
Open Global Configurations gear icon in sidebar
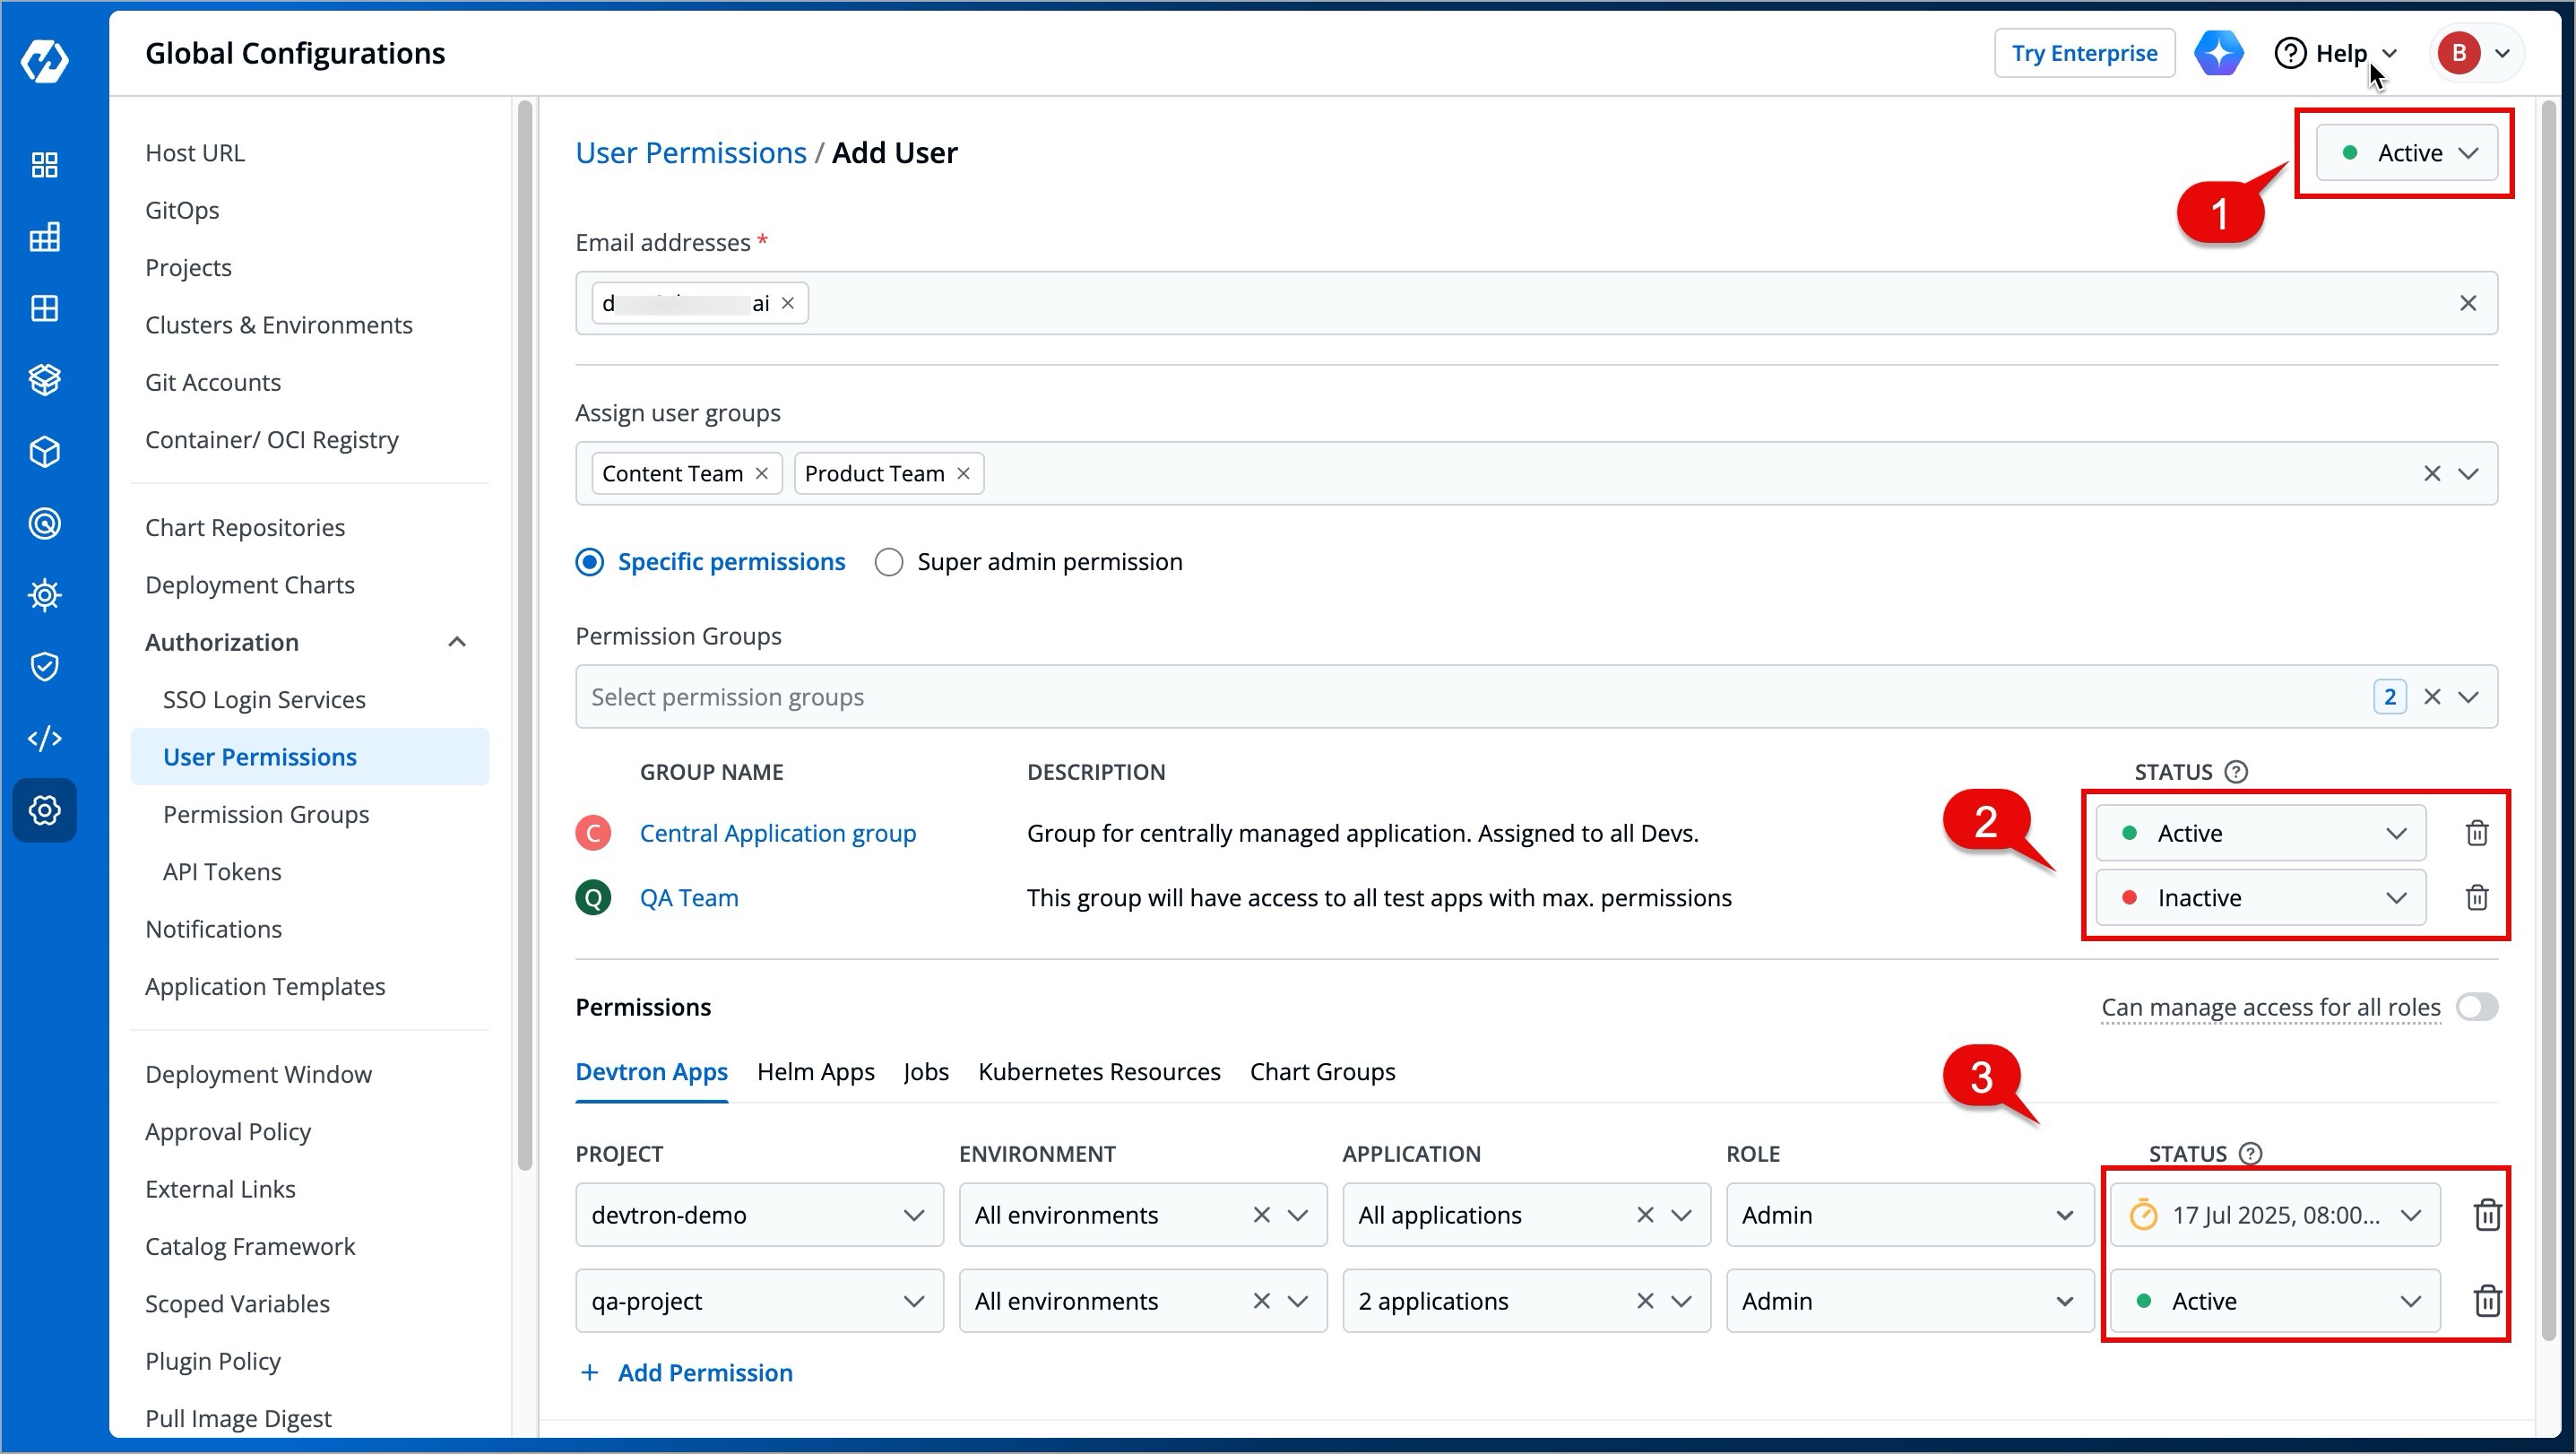[44, 810]
